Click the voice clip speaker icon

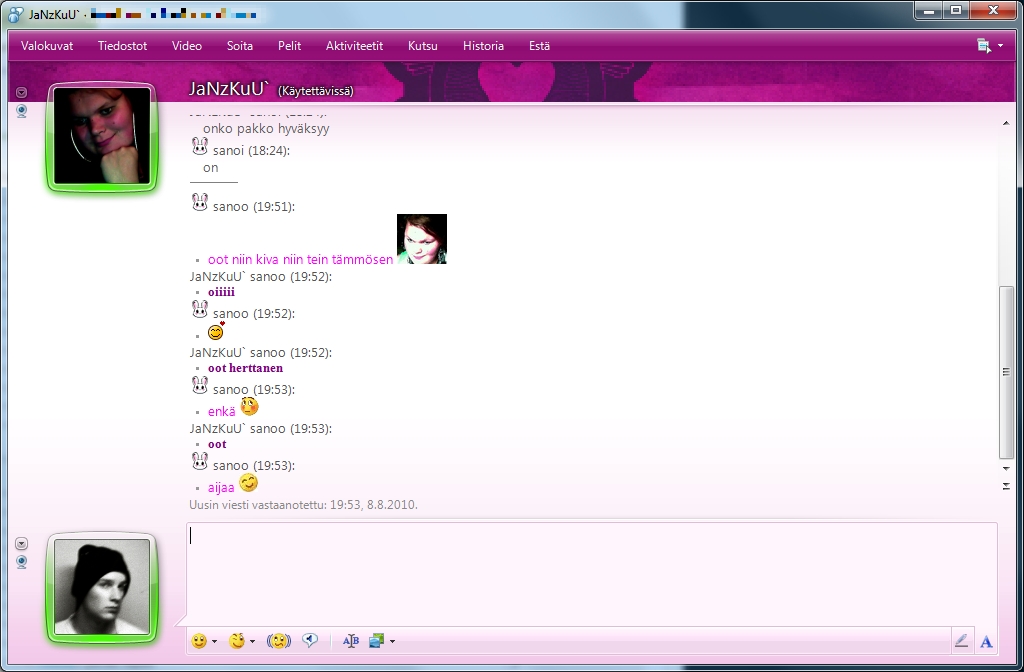[310, 641]
